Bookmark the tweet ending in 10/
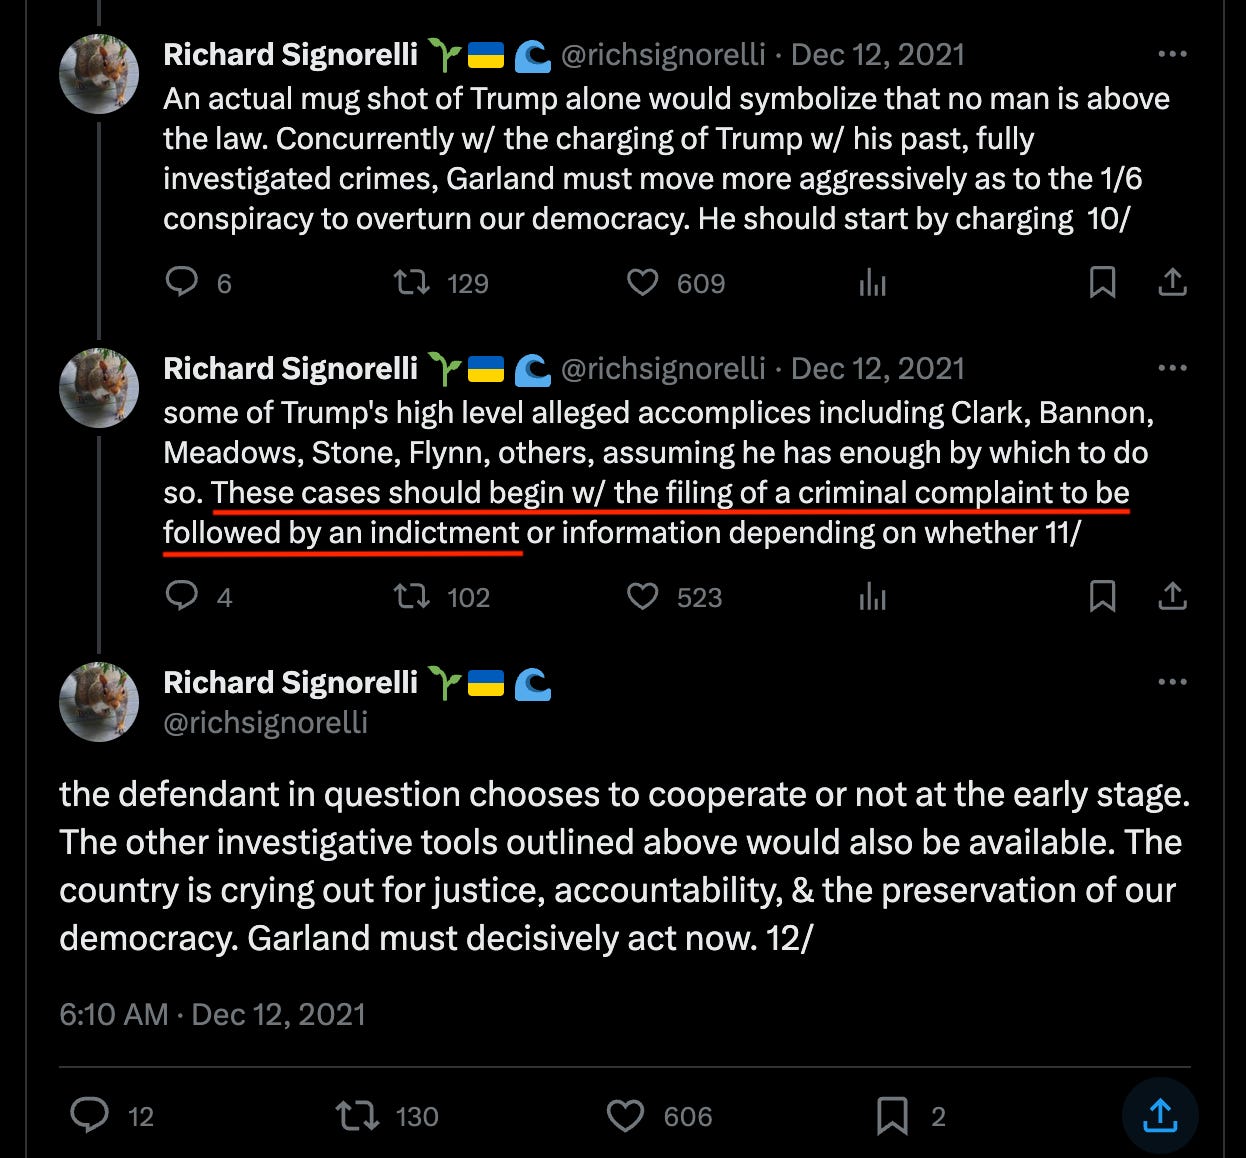 1102,282
